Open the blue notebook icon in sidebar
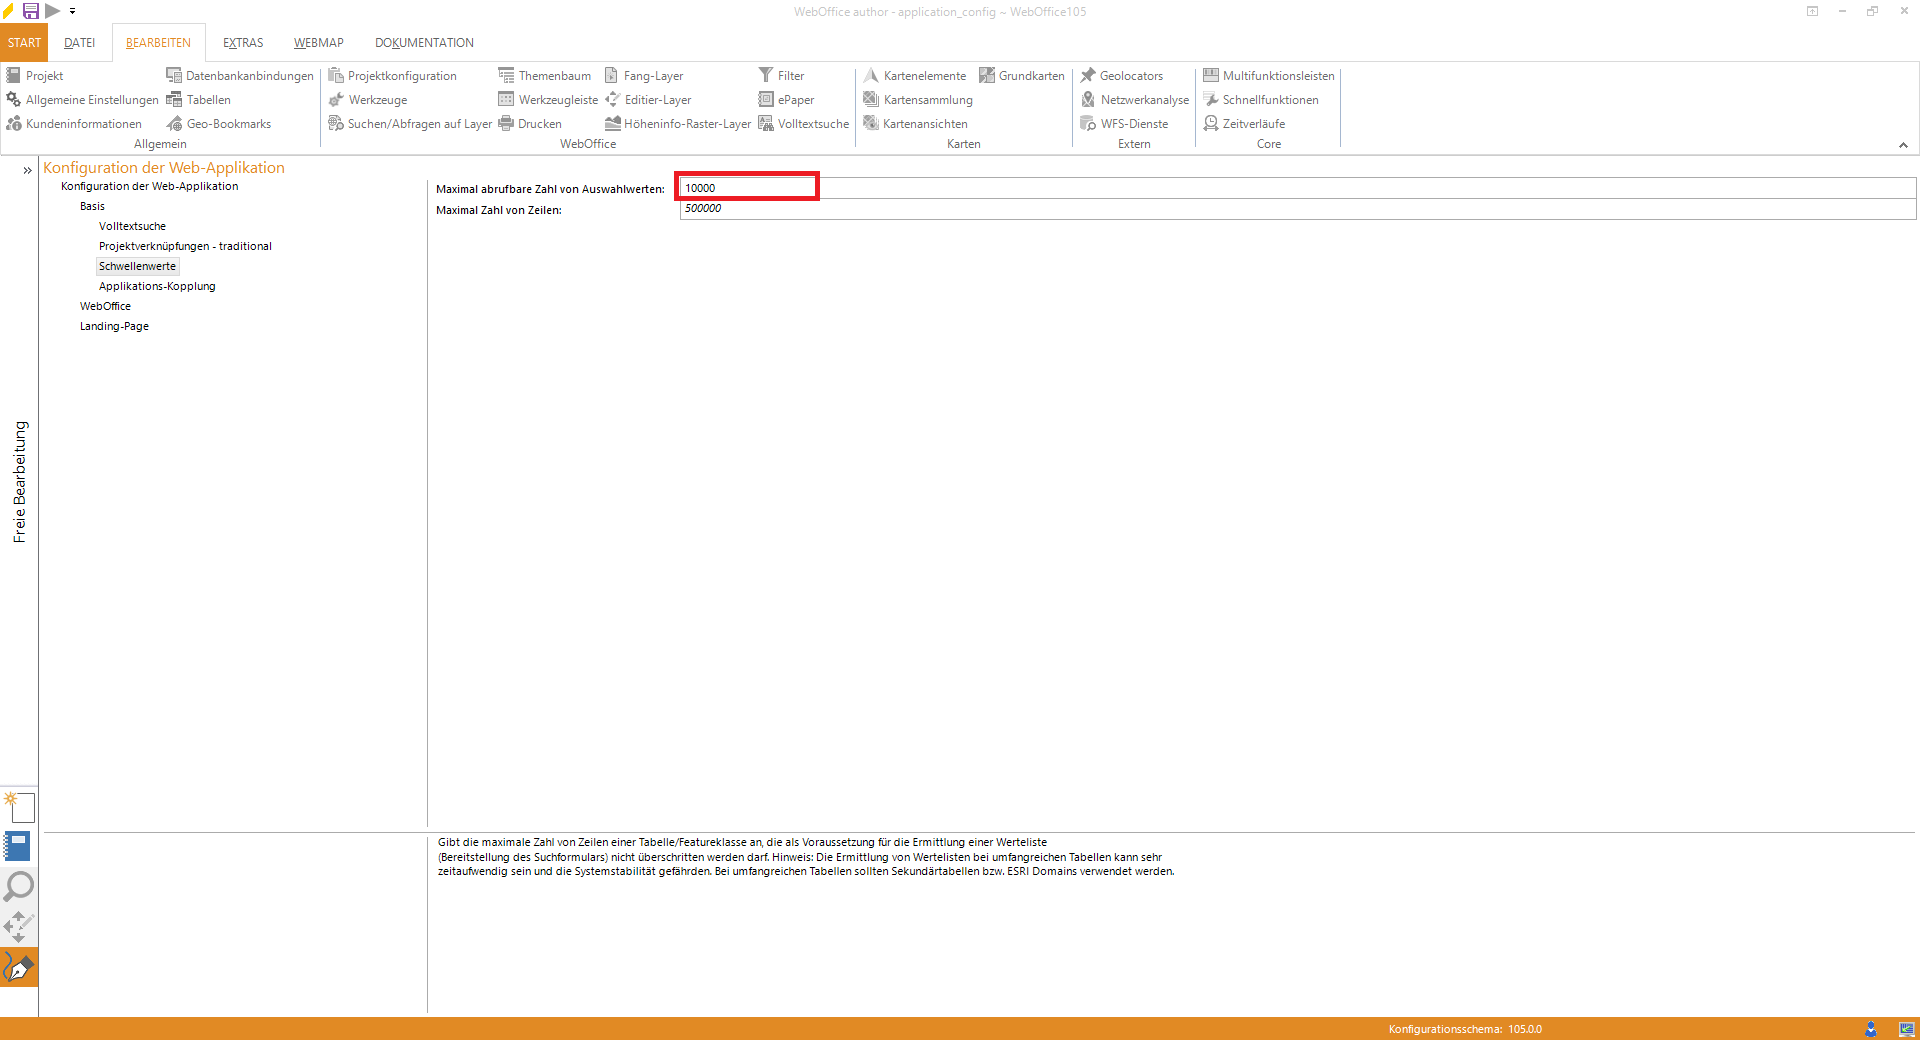1920x1040 pixels. [x=18, y=846]
